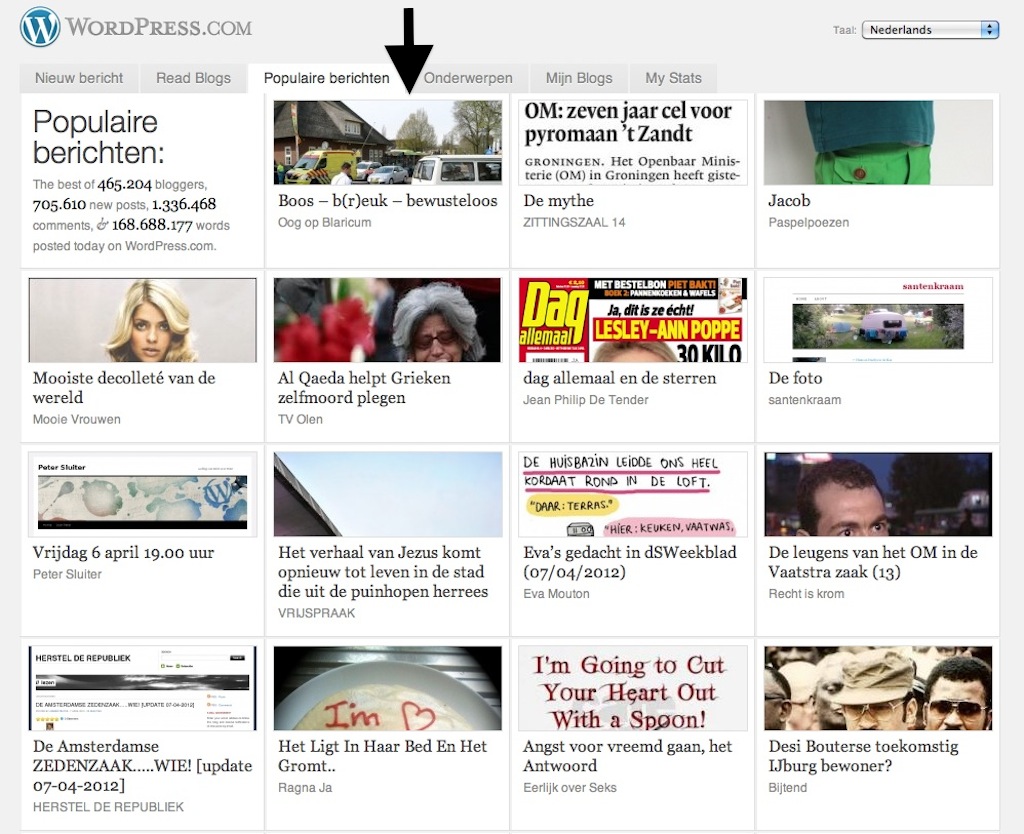Click the 'Cut Your Heart Out' image
The image size is (1024, 834).
632,688
